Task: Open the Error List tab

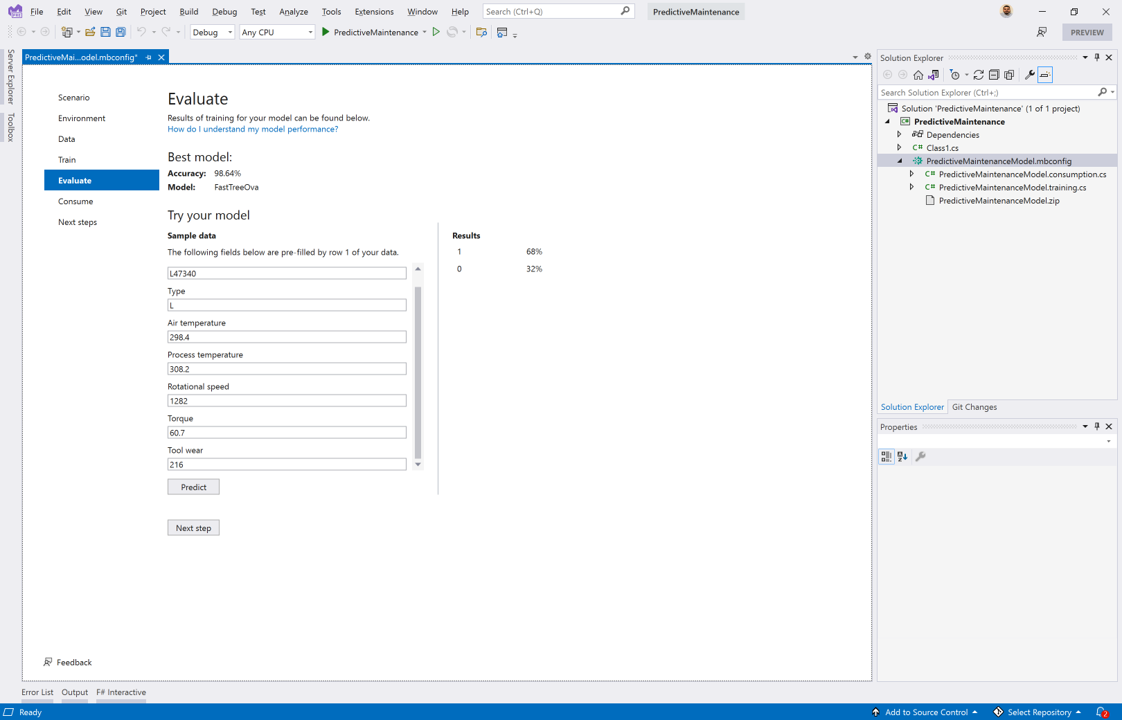Action: click(x=37, y=692)
